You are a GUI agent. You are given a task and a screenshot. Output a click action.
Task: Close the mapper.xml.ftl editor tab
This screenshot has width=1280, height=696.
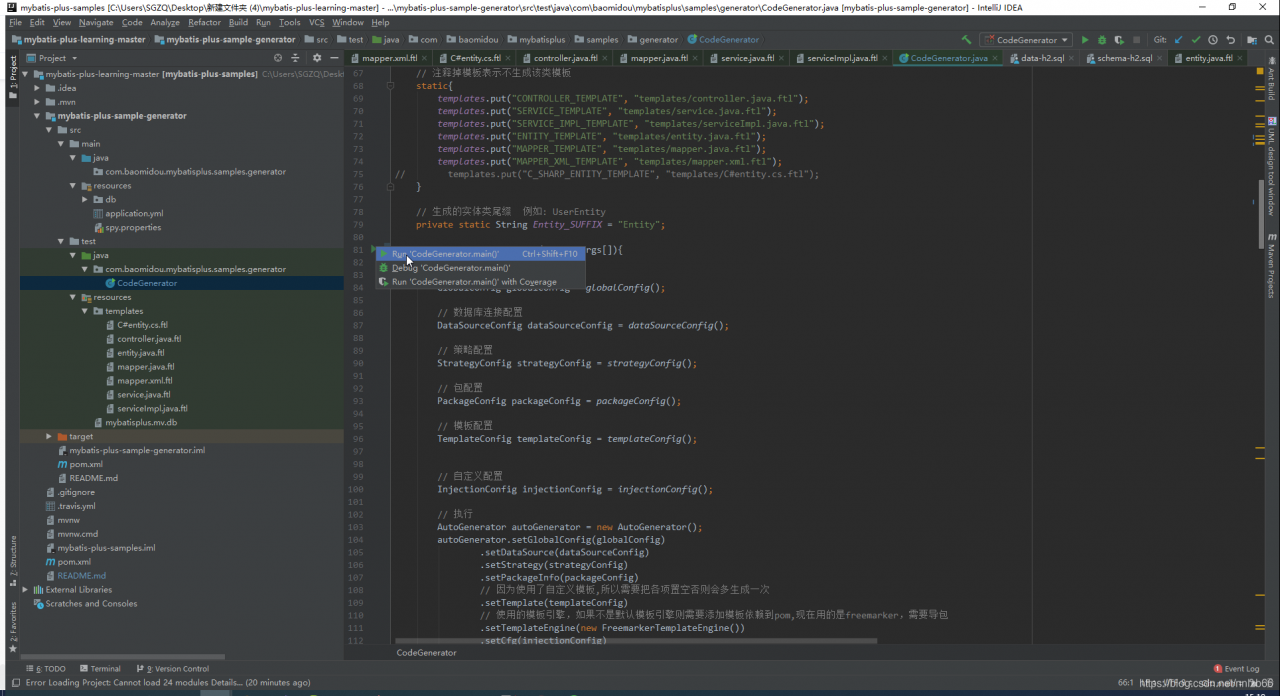point(425,58)
